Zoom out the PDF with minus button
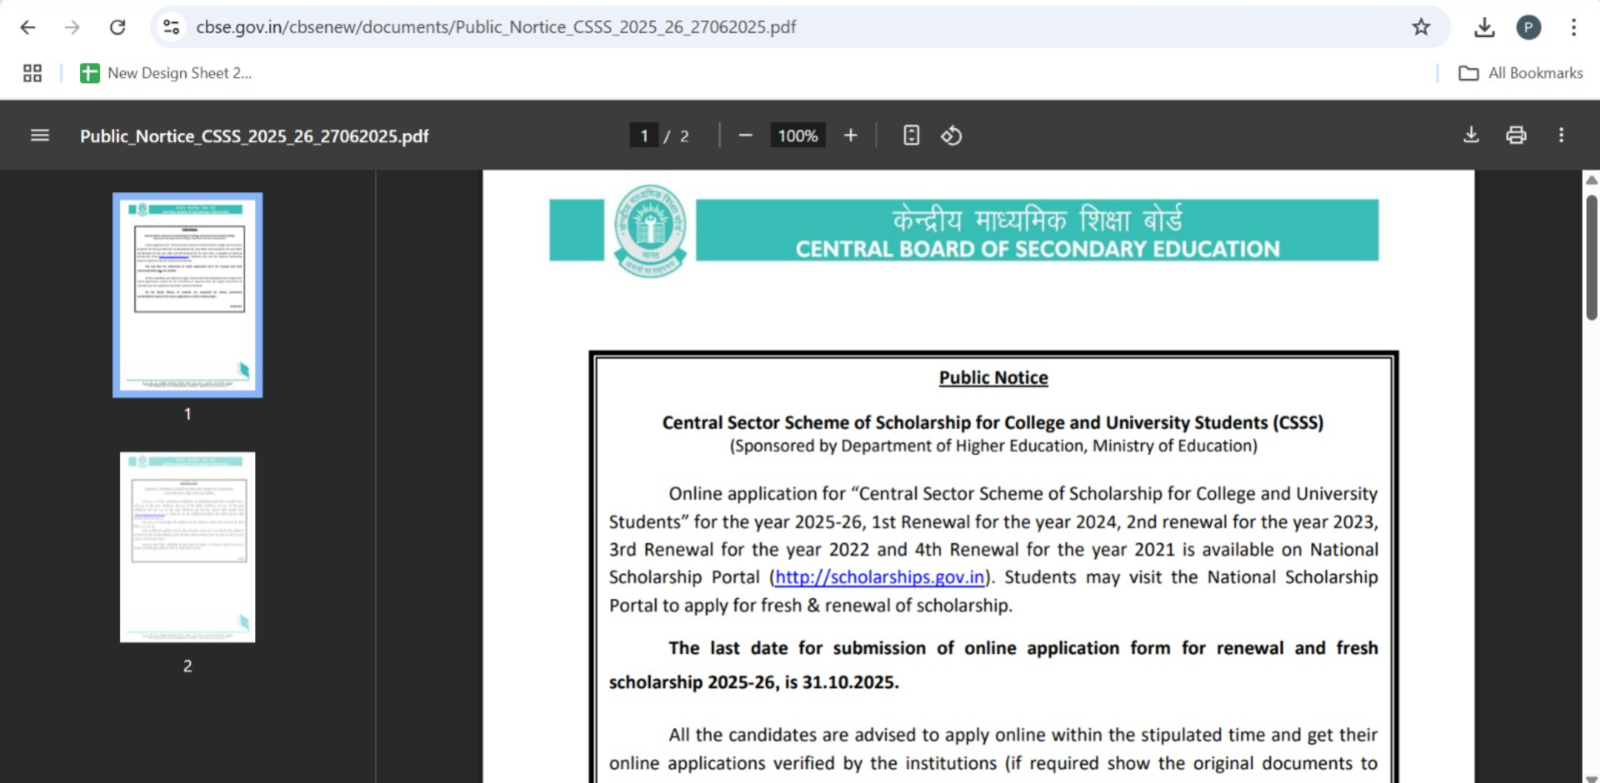The width and height of the screenshot is (1600, 783). click(745, 135)
